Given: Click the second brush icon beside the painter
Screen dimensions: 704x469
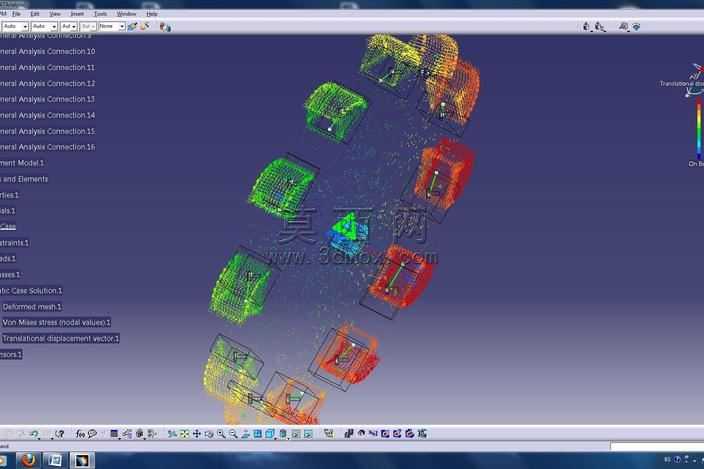Looking at the screenshot, I should click(x=145, y=27).
